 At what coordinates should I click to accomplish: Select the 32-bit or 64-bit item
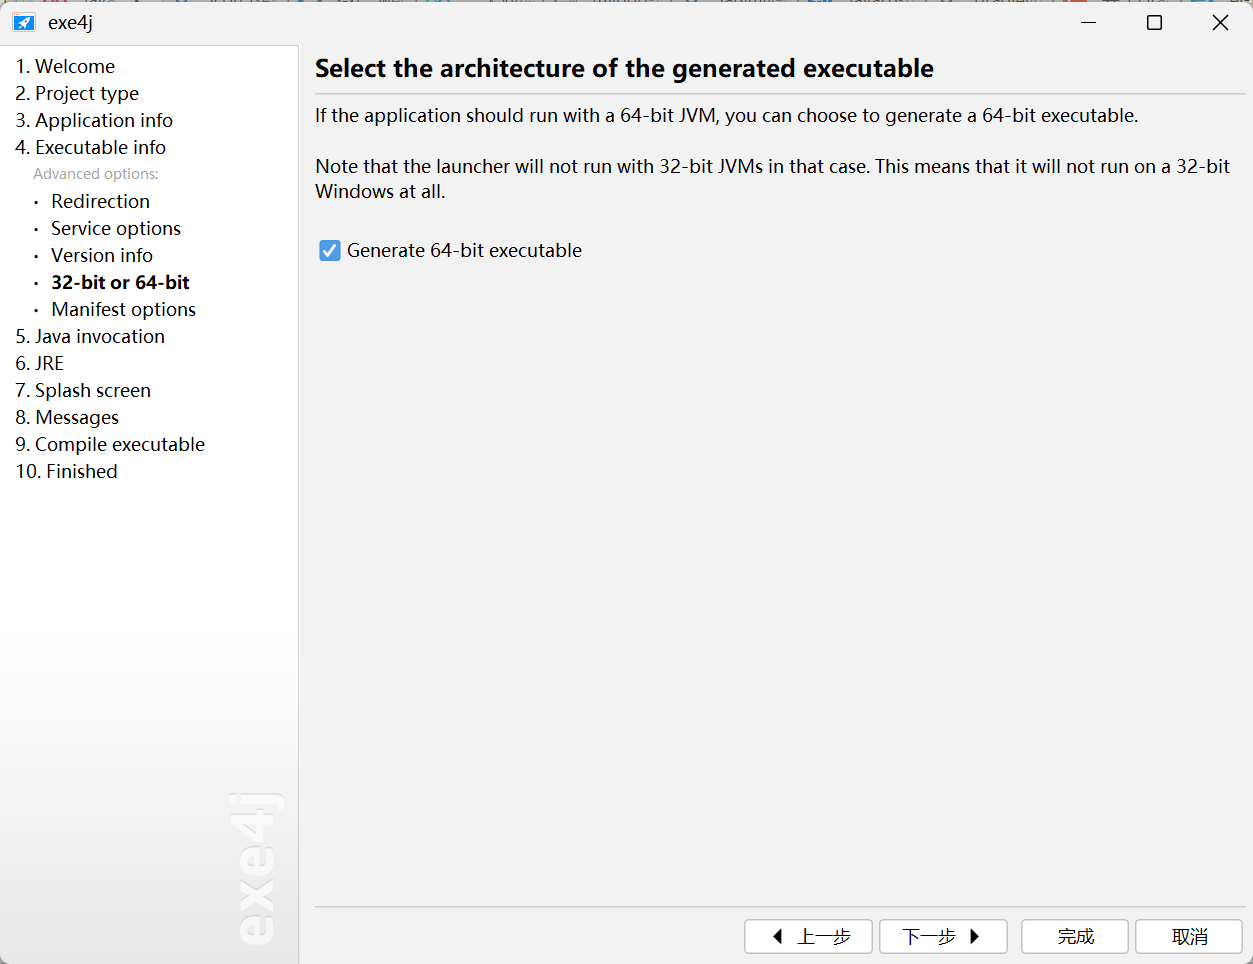[120, 282]
